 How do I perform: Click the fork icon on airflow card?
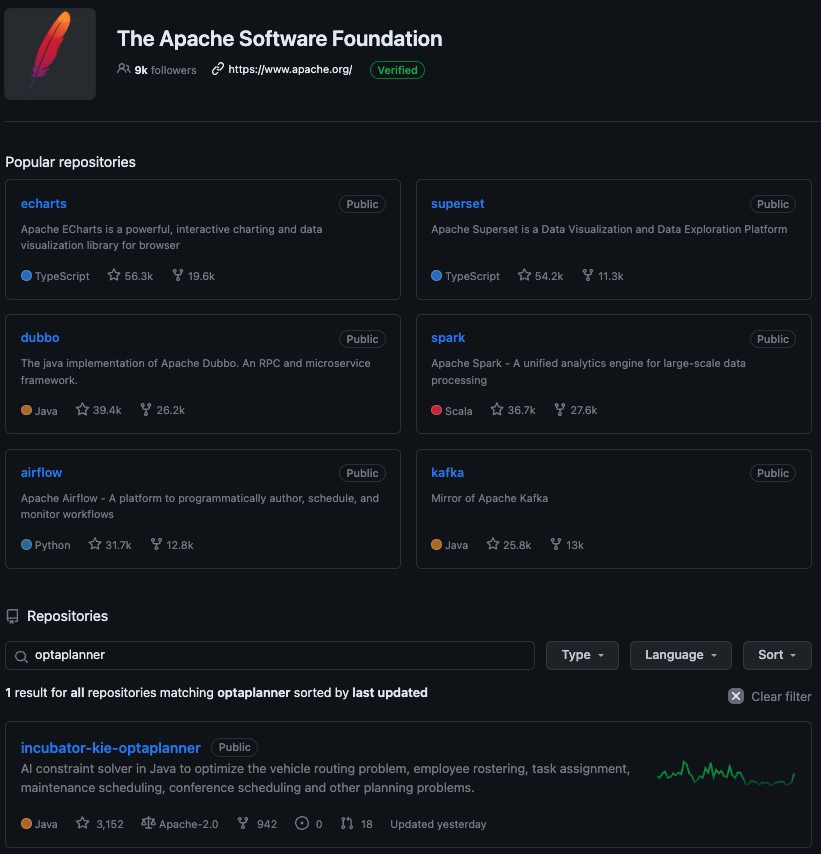[x=156, y=544]
